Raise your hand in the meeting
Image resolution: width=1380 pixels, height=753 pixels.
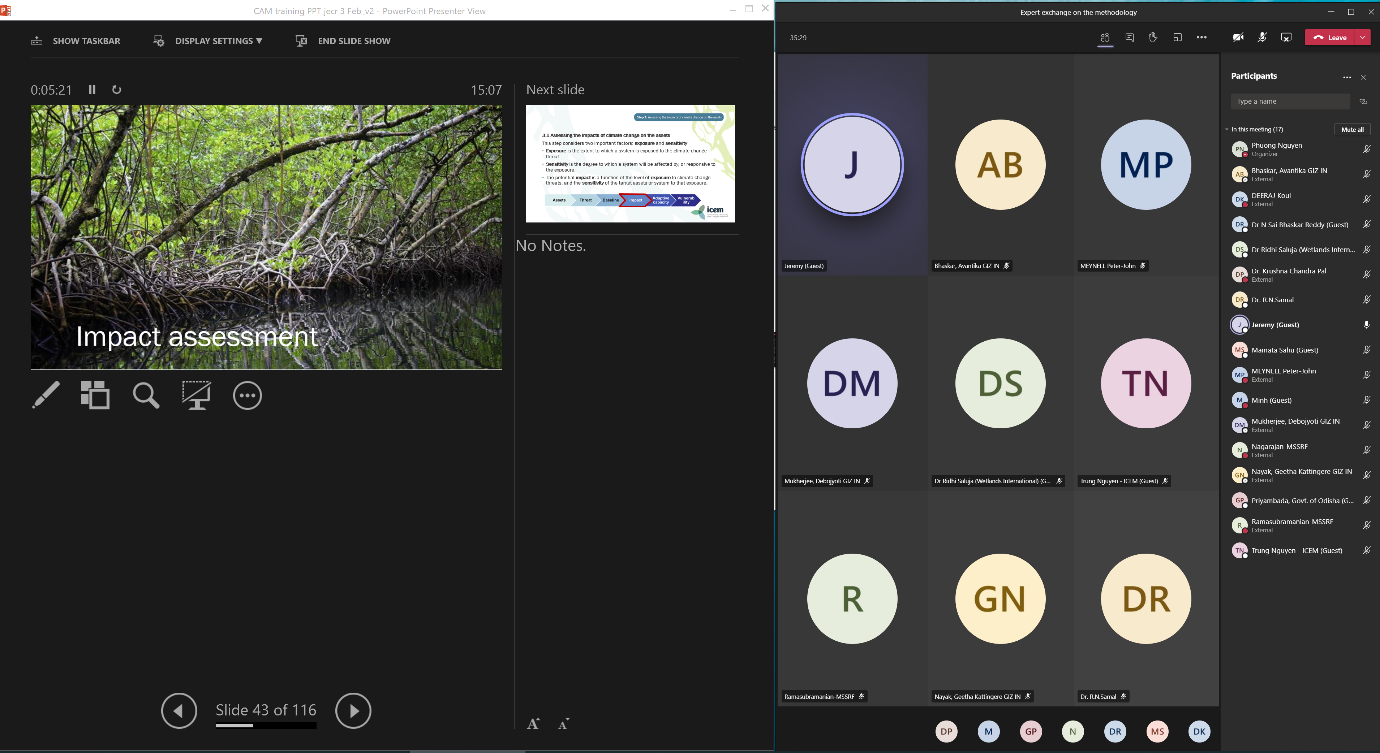click(x=1153, y=37)
